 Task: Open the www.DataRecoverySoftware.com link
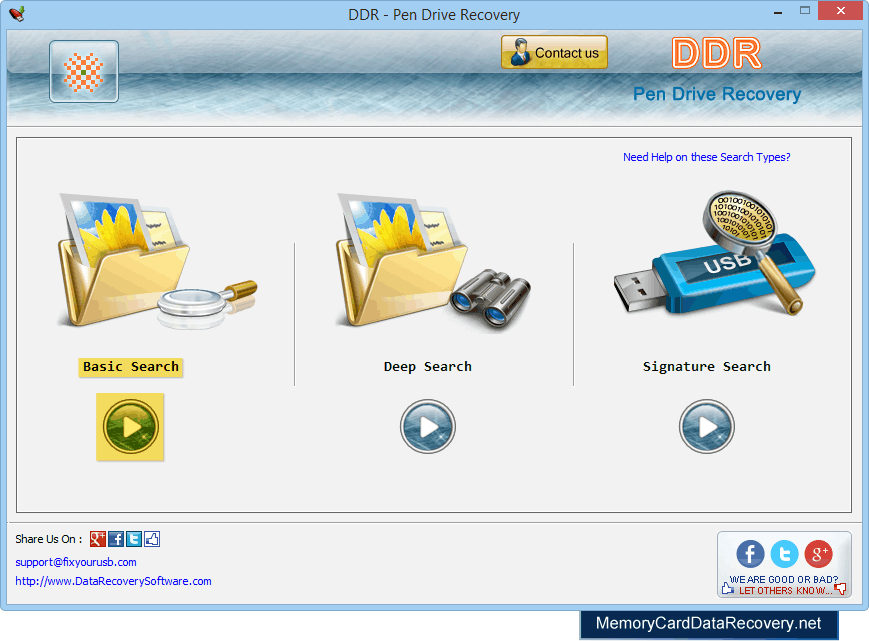(x=113, y=581)
